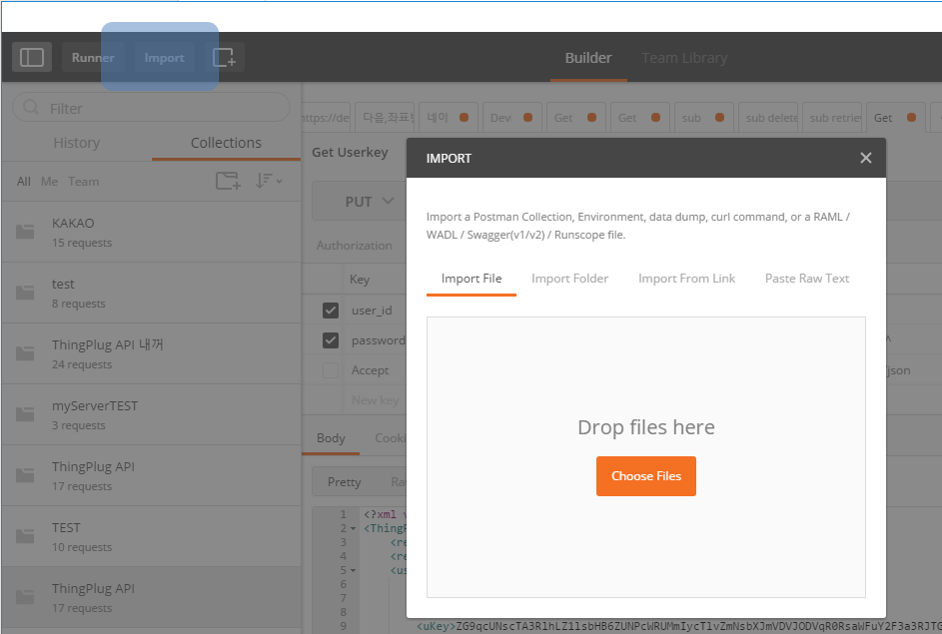Switch to the sub retrie request tab

(x=832, y=118)
